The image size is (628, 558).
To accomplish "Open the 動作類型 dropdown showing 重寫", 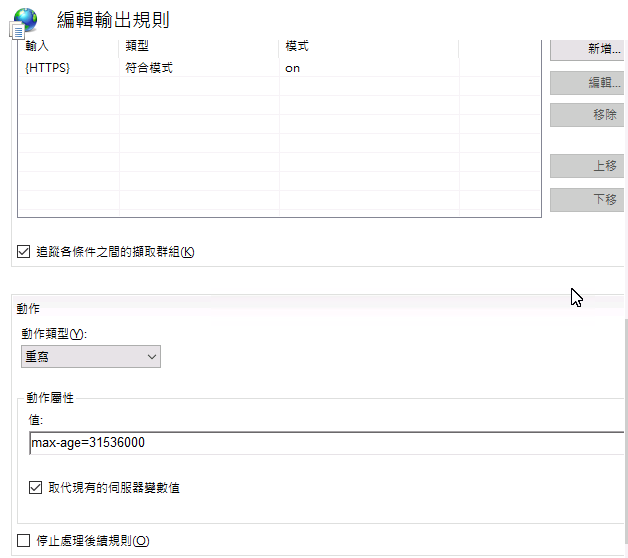I will (x=91, y=357).
